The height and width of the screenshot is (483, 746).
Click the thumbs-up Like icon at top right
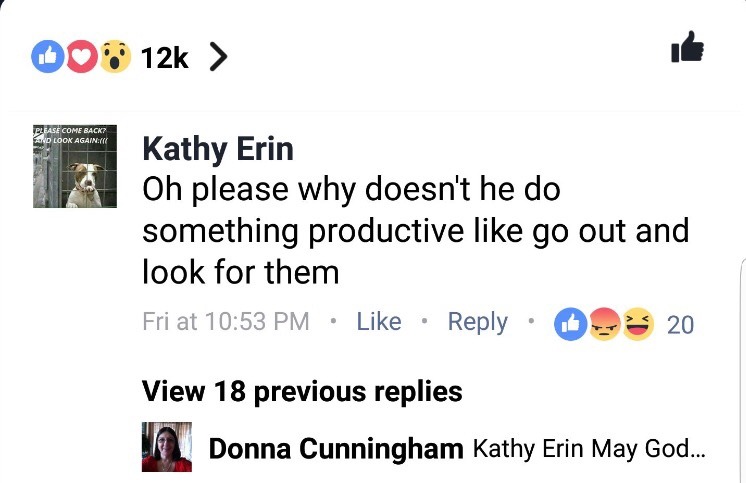tap(688, 47)
